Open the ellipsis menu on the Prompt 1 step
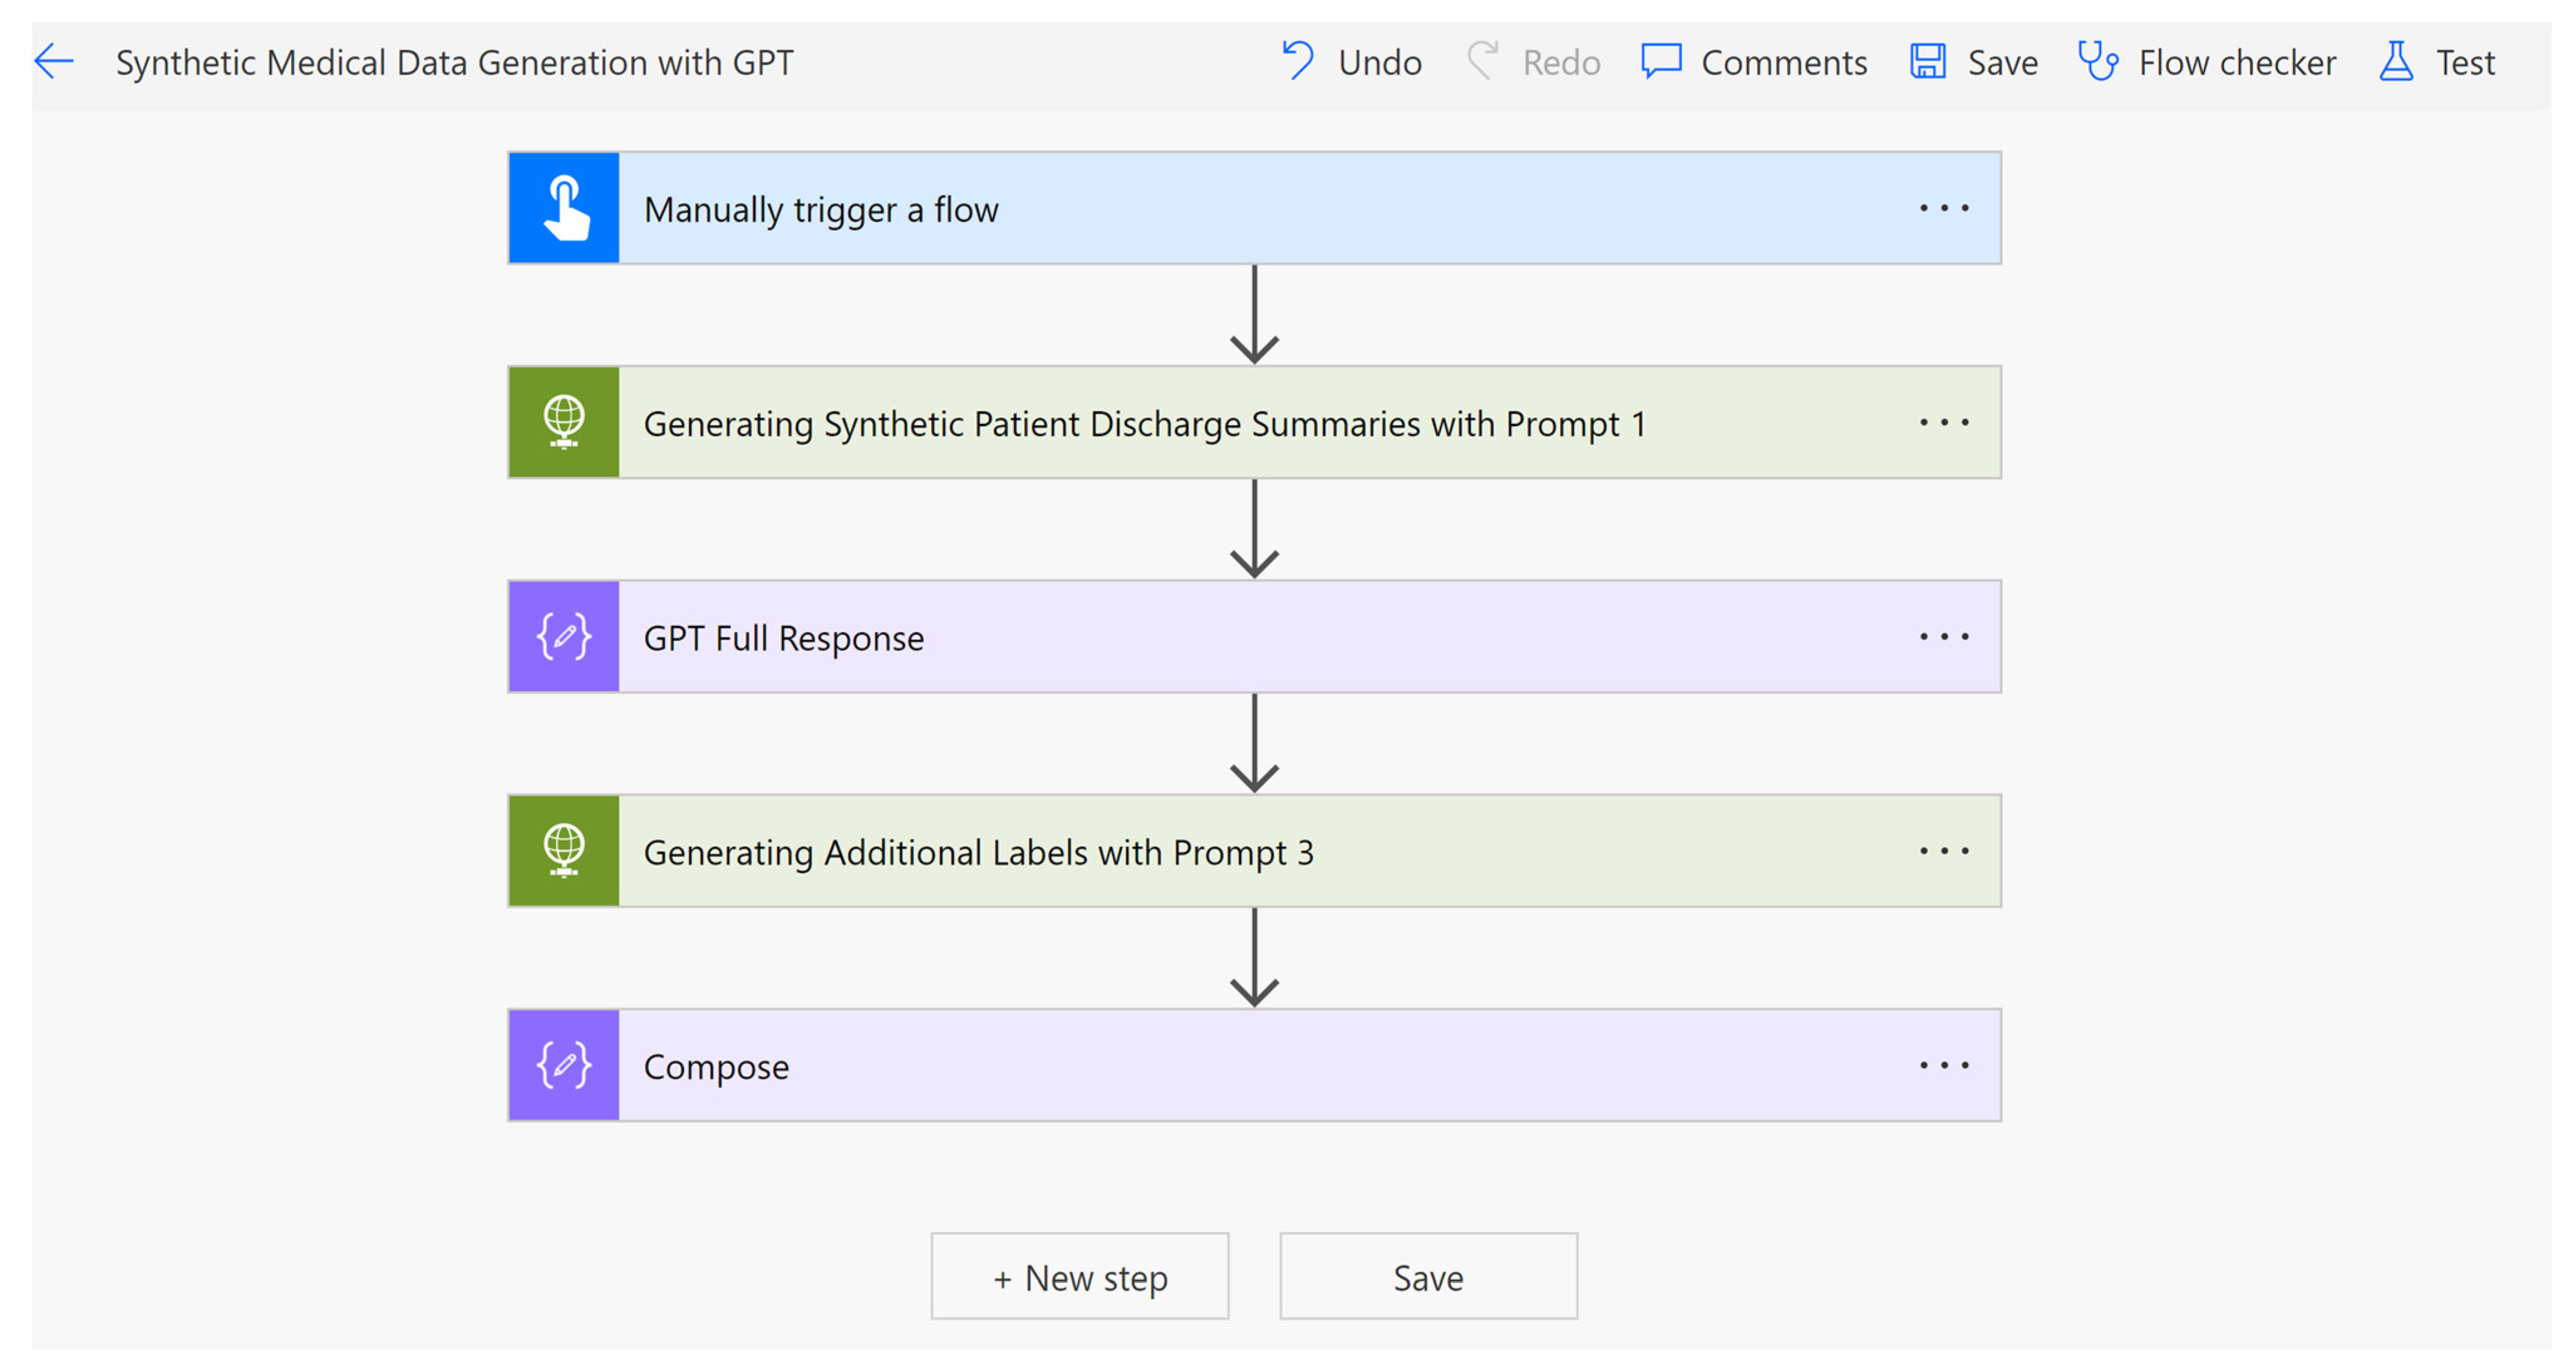The height and width of the screenshot is (1369, 2576). (1943, 422)
